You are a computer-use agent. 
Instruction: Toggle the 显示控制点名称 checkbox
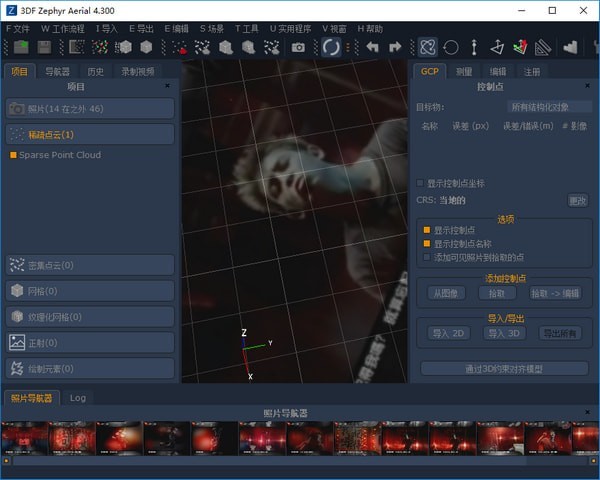pos(426,243)
